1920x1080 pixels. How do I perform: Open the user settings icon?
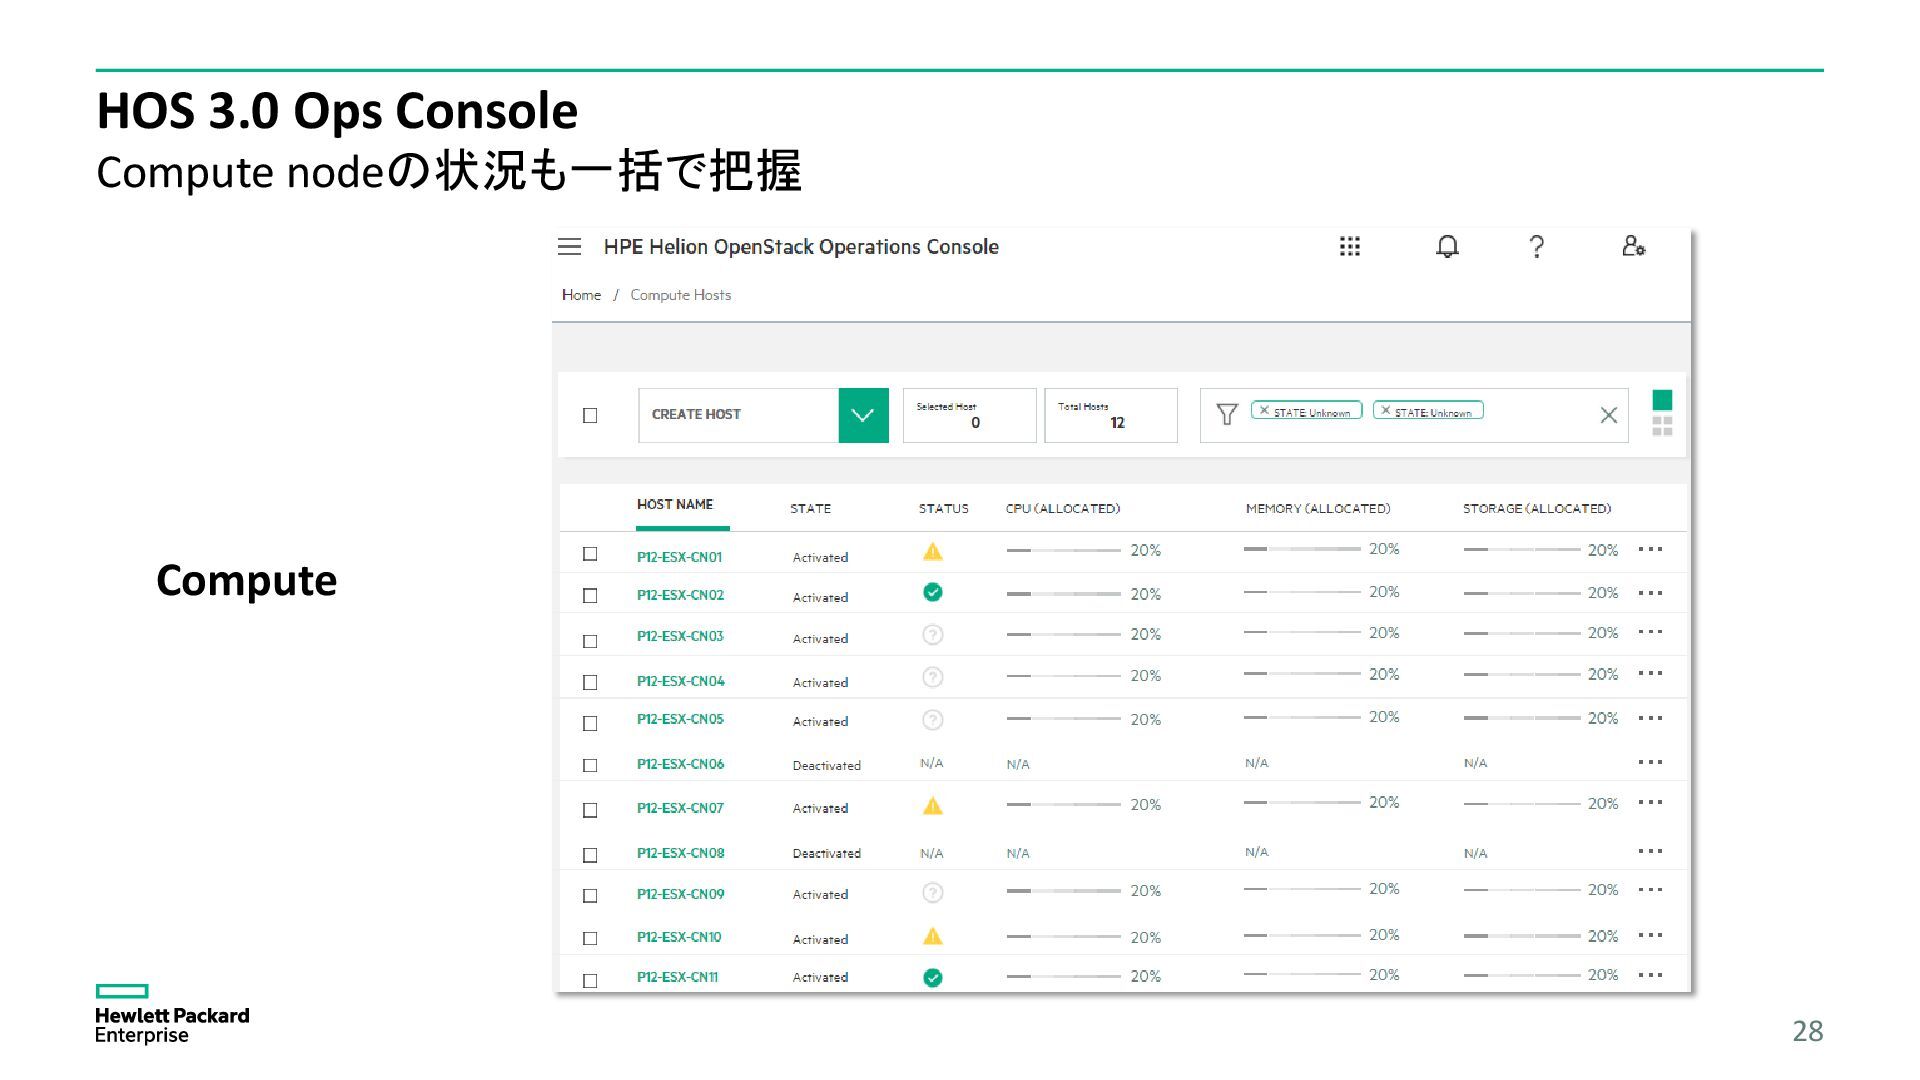coord(1633,246)
